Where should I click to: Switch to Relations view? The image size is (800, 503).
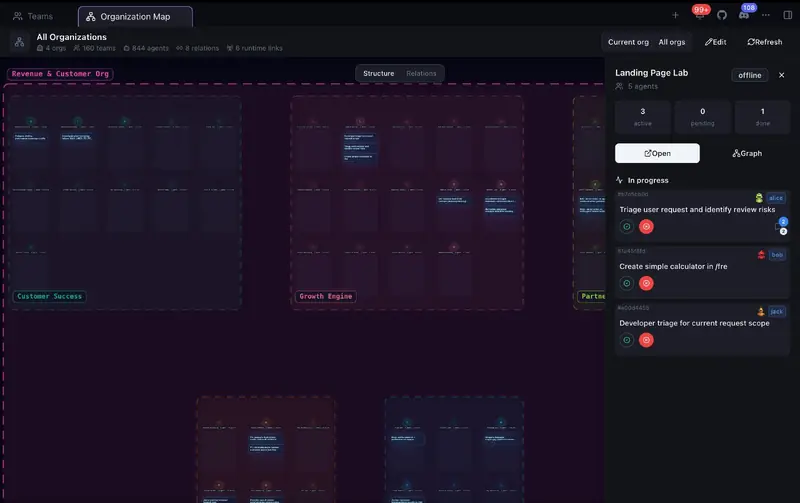coord(421,73)
